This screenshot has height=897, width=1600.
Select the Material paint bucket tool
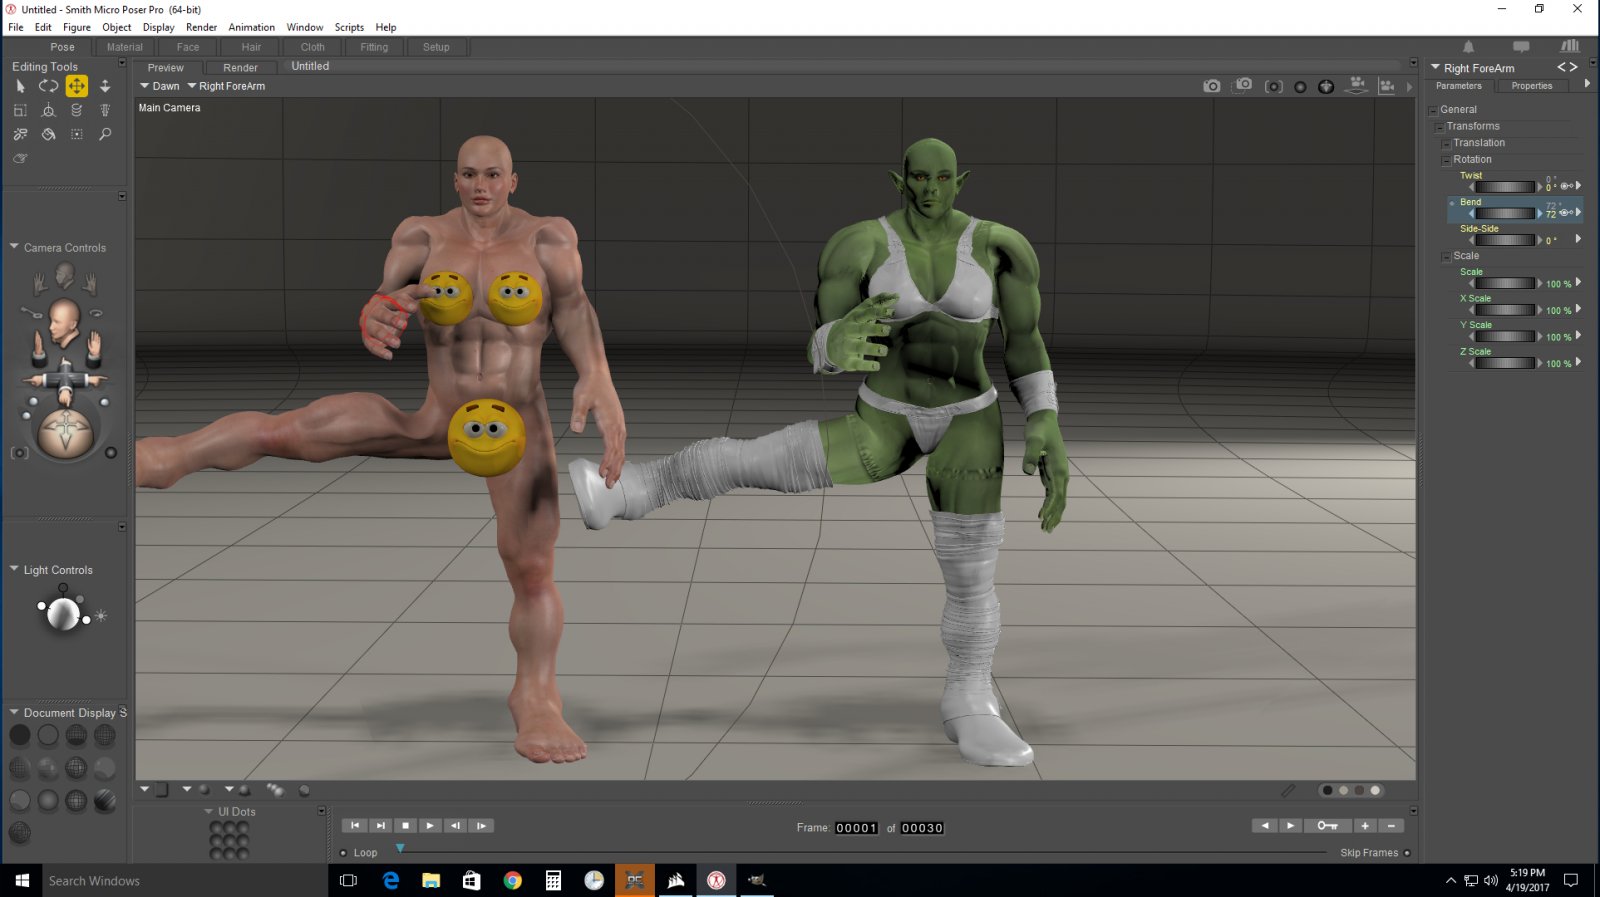[x=48, y=134]
